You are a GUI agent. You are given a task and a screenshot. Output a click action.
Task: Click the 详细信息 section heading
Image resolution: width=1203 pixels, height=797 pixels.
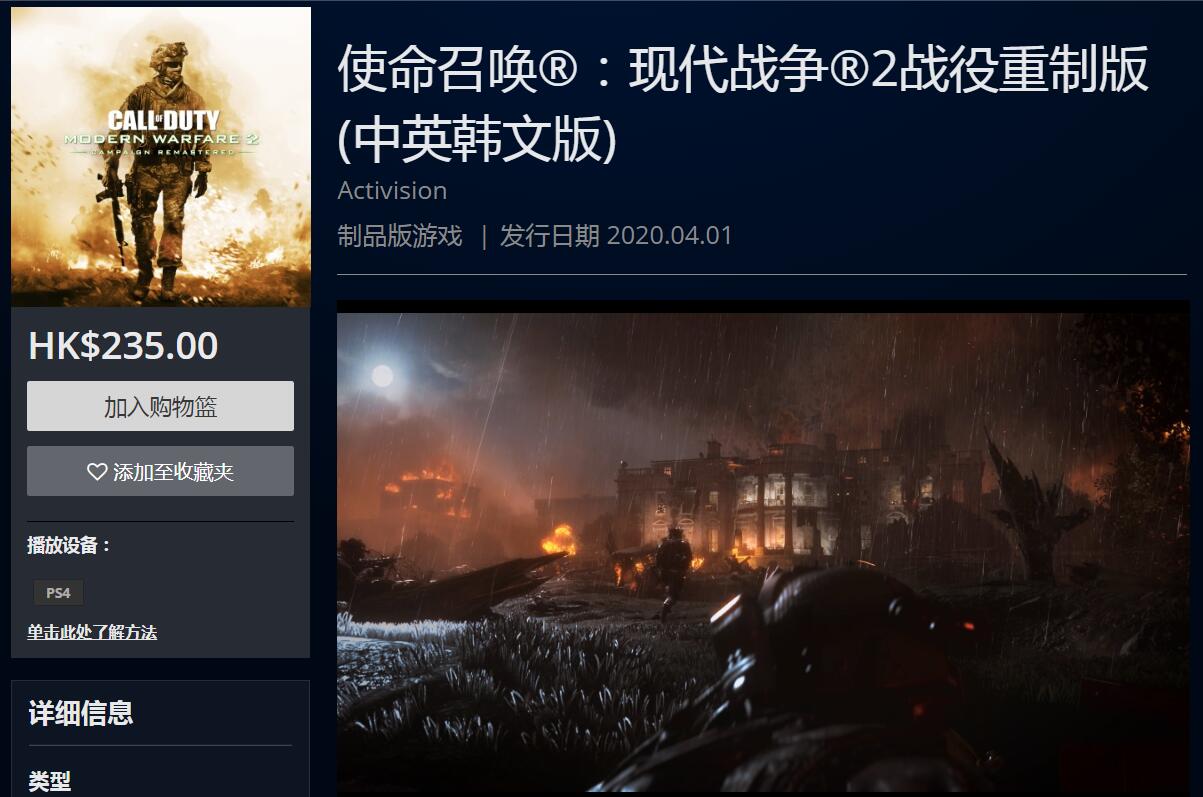pos(80,713)
